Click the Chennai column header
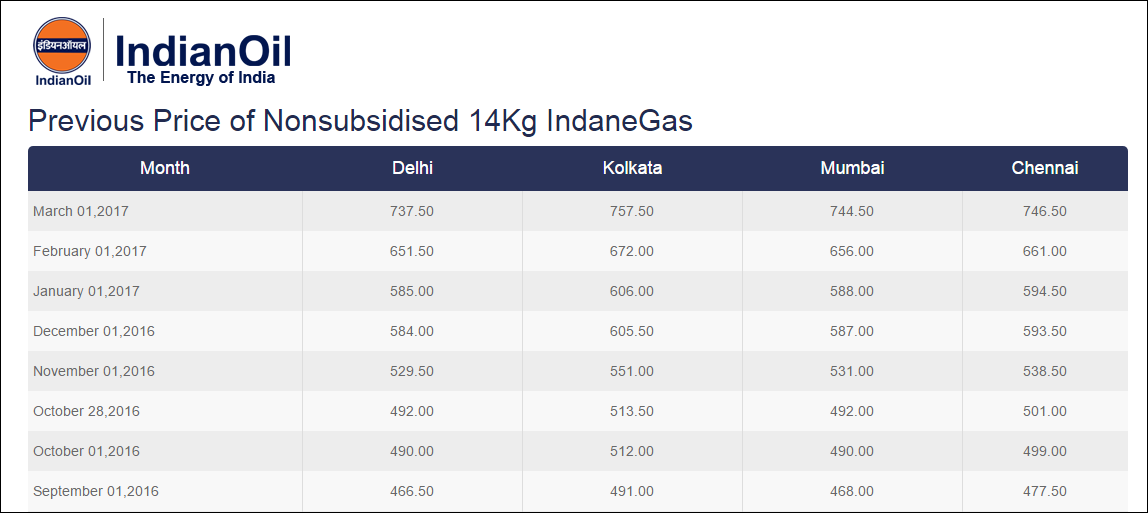Screen dimensions: 1148x513 coord(1045,168)
